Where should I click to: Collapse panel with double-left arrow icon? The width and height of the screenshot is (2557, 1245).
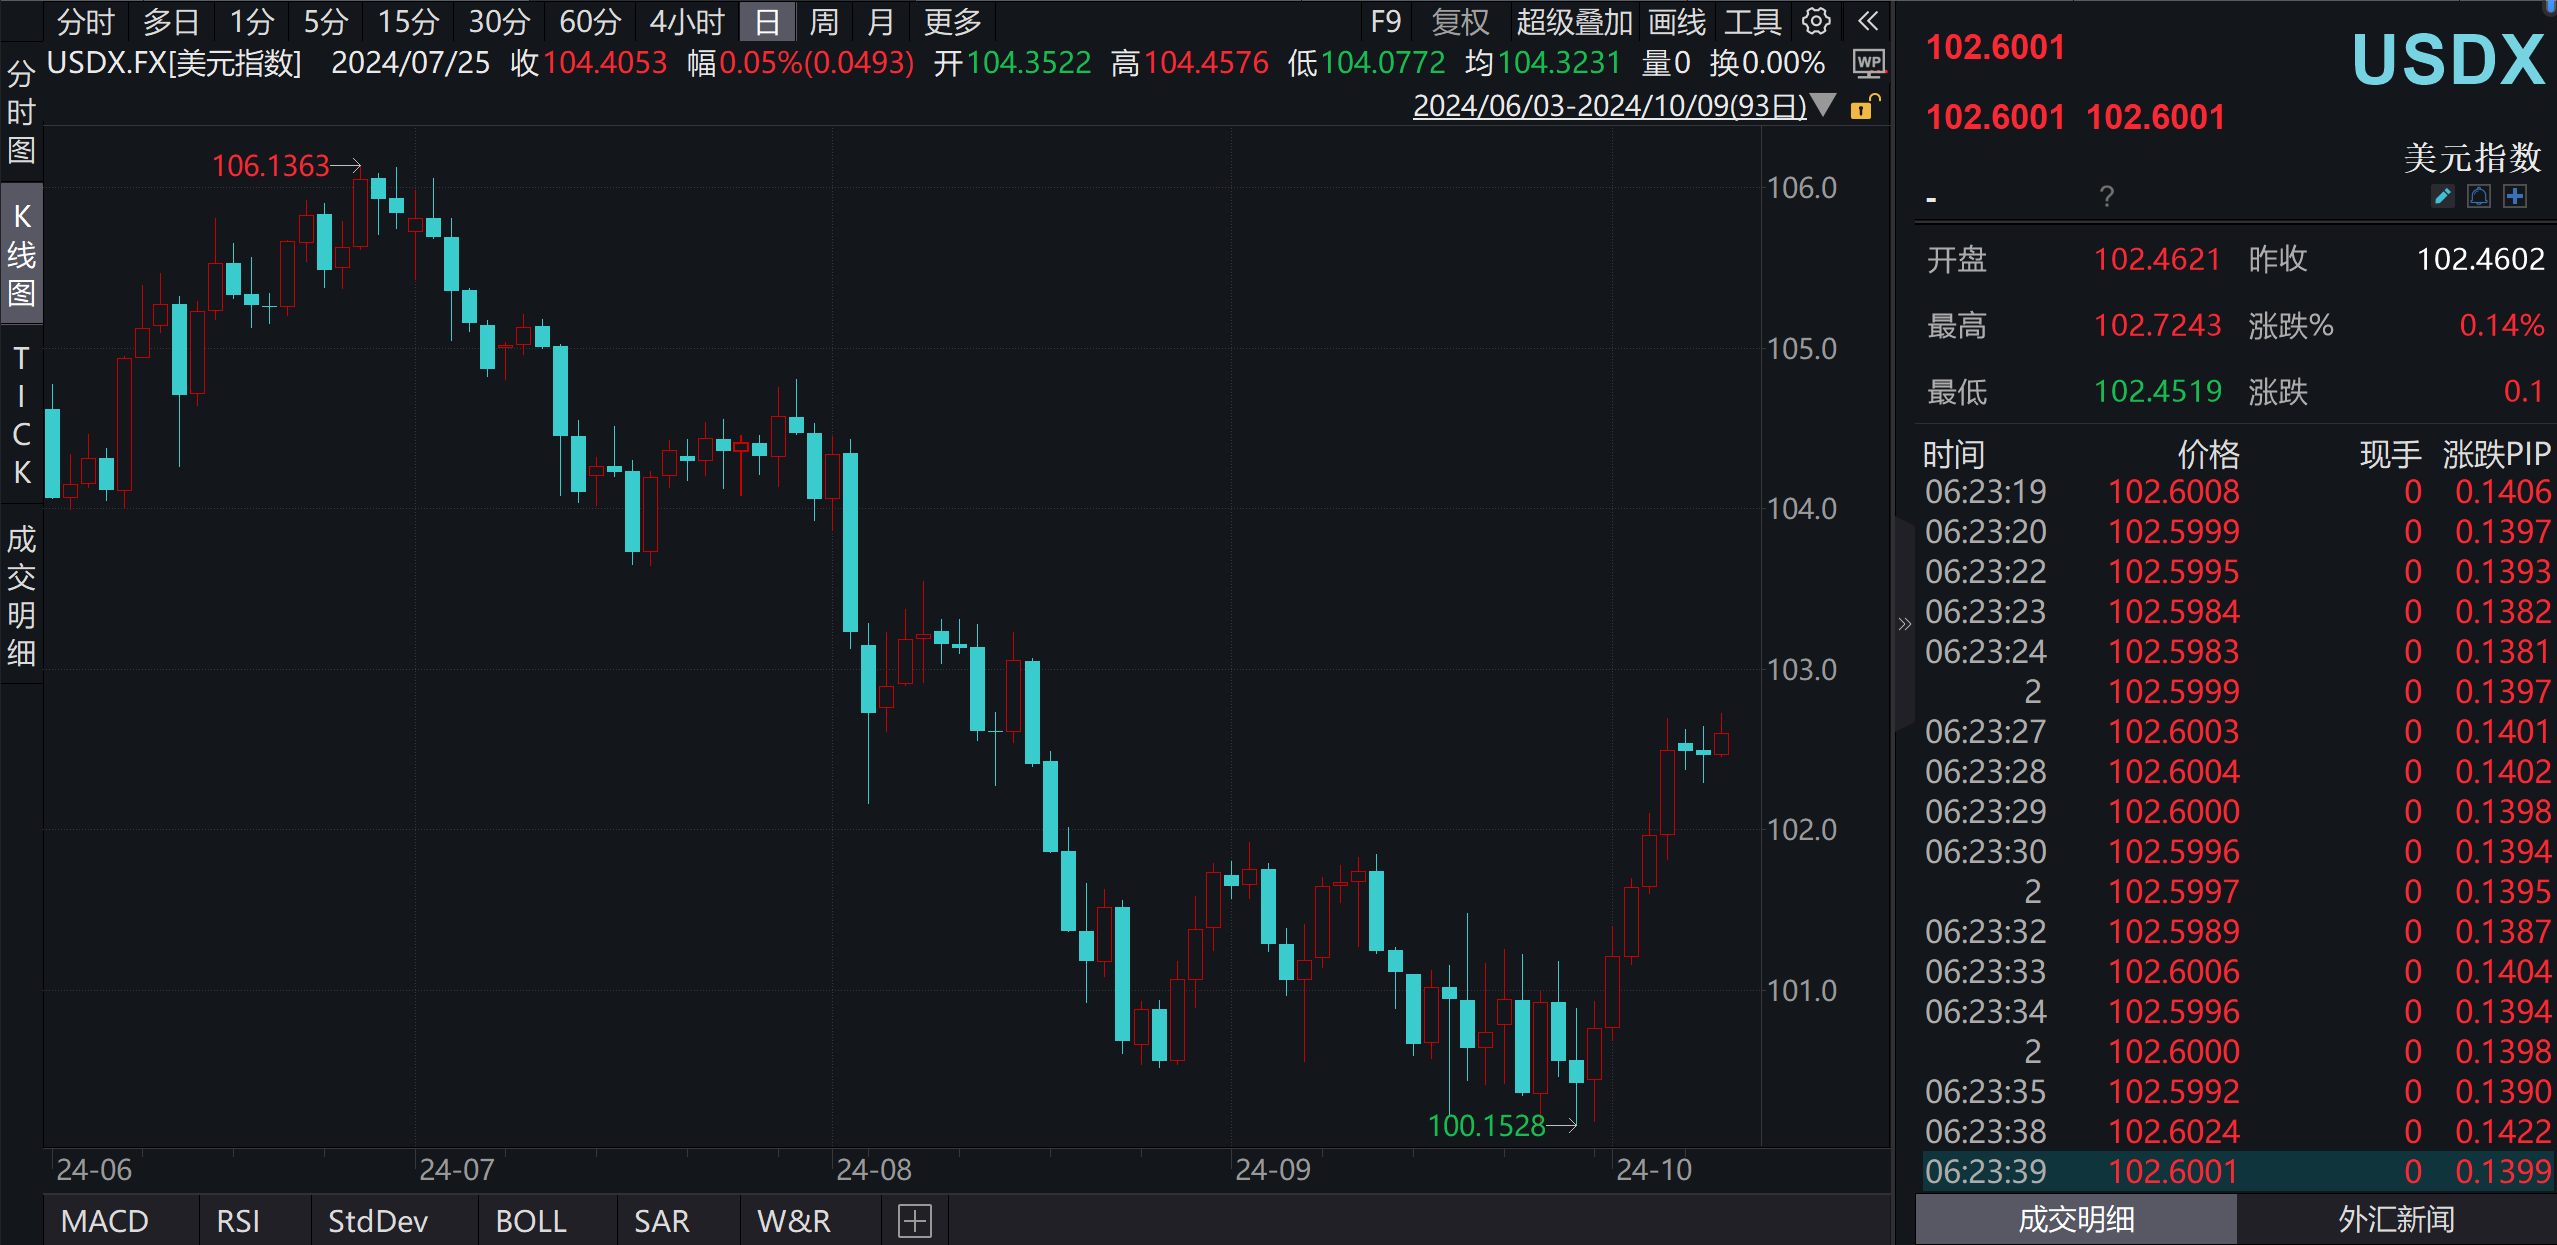click(x=1867, y=21)
